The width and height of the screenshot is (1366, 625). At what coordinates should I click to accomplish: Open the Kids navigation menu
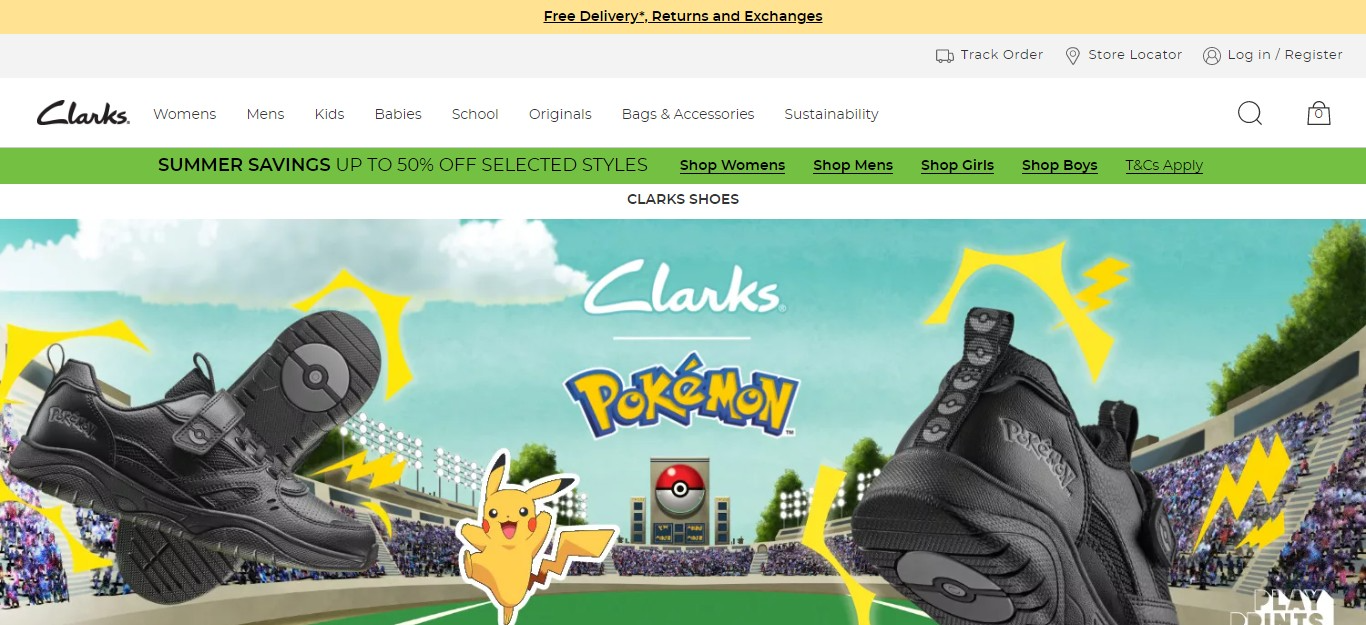coord(329,114)
